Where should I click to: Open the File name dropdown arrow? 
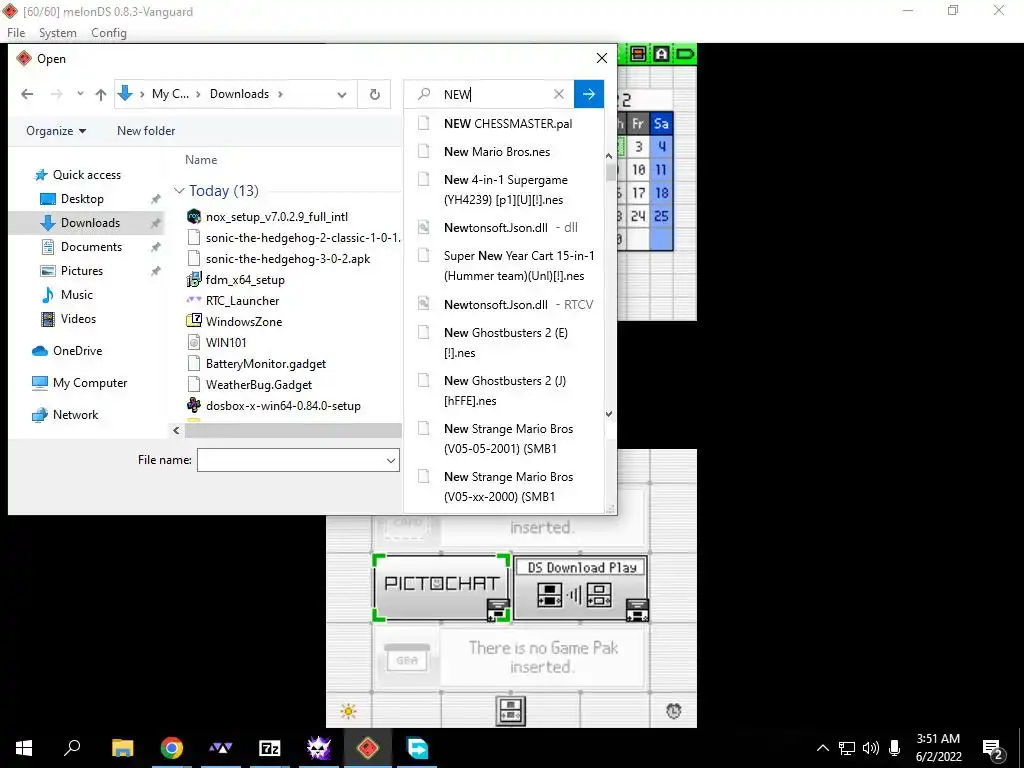pos(391,460)
